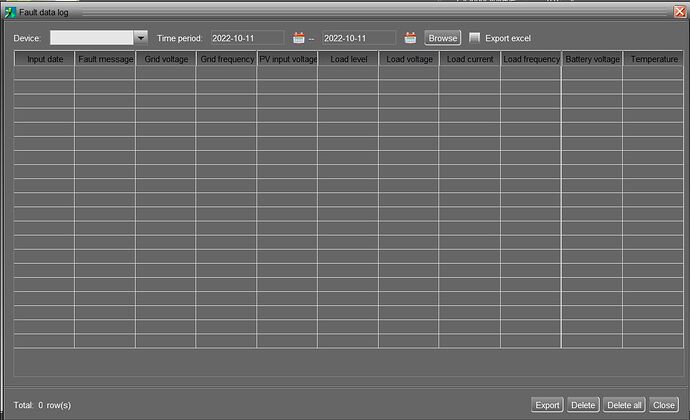
Task: Click the Close button at bottom
Action: pos(664,405)
